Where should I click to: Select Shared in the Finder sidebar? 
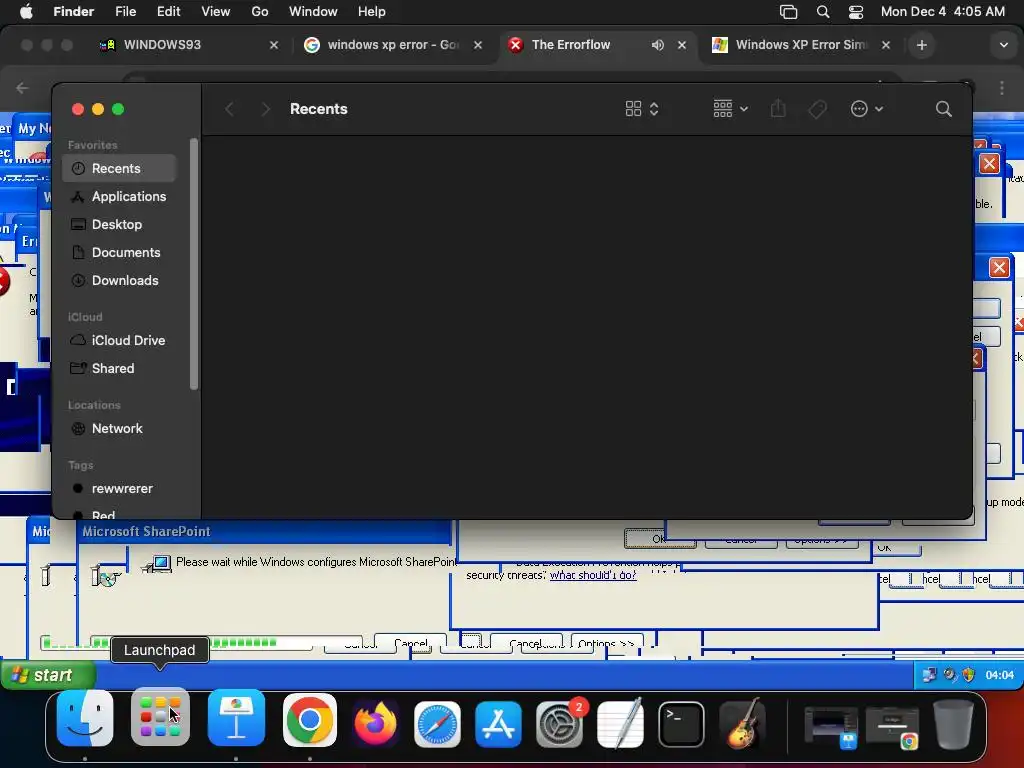[120, 369]
